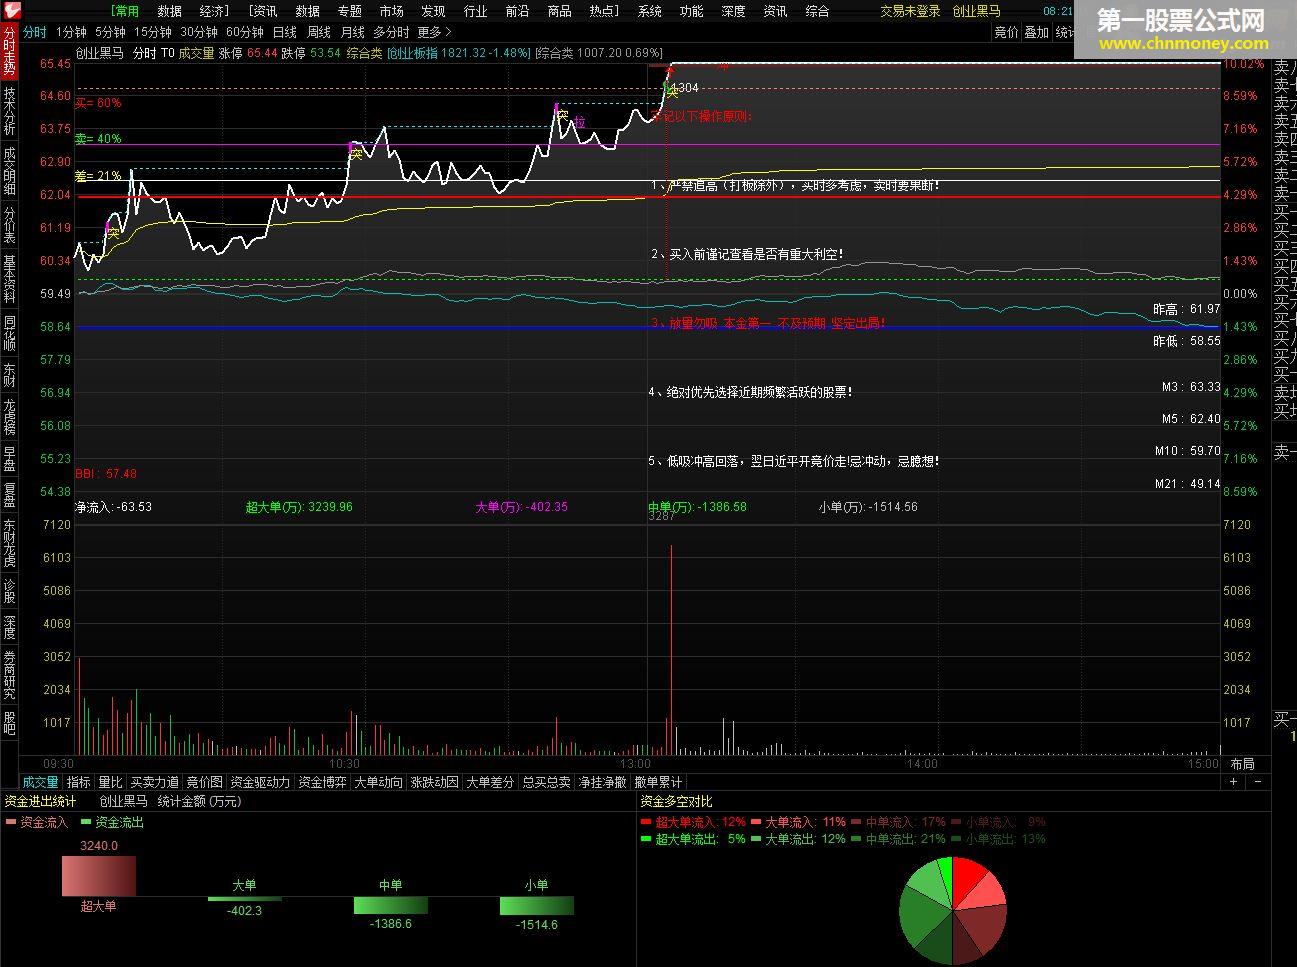Open the 商品 menu

(560, 11)
